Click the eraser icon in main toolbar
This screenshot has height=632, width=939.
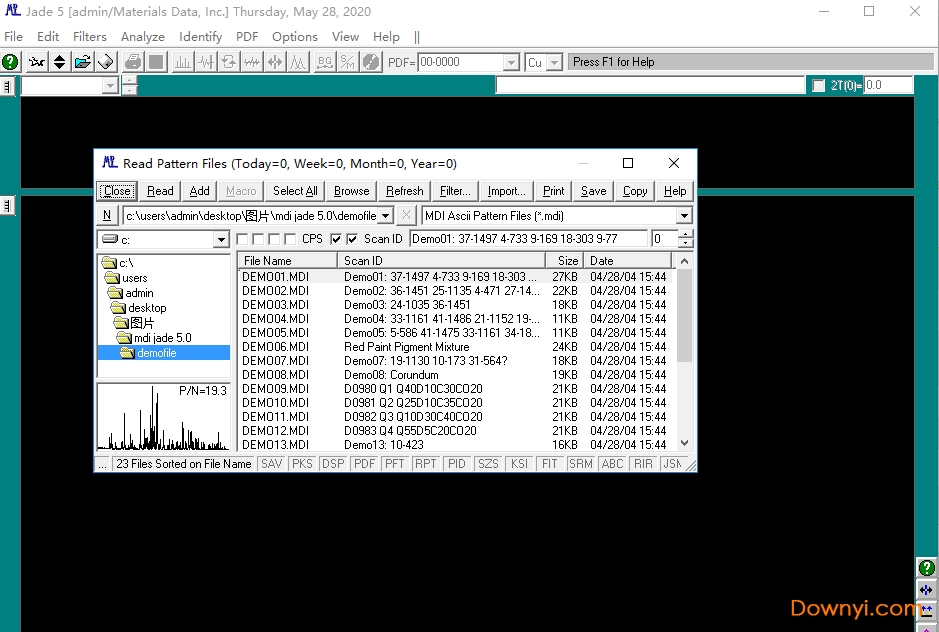coord(105,62)
